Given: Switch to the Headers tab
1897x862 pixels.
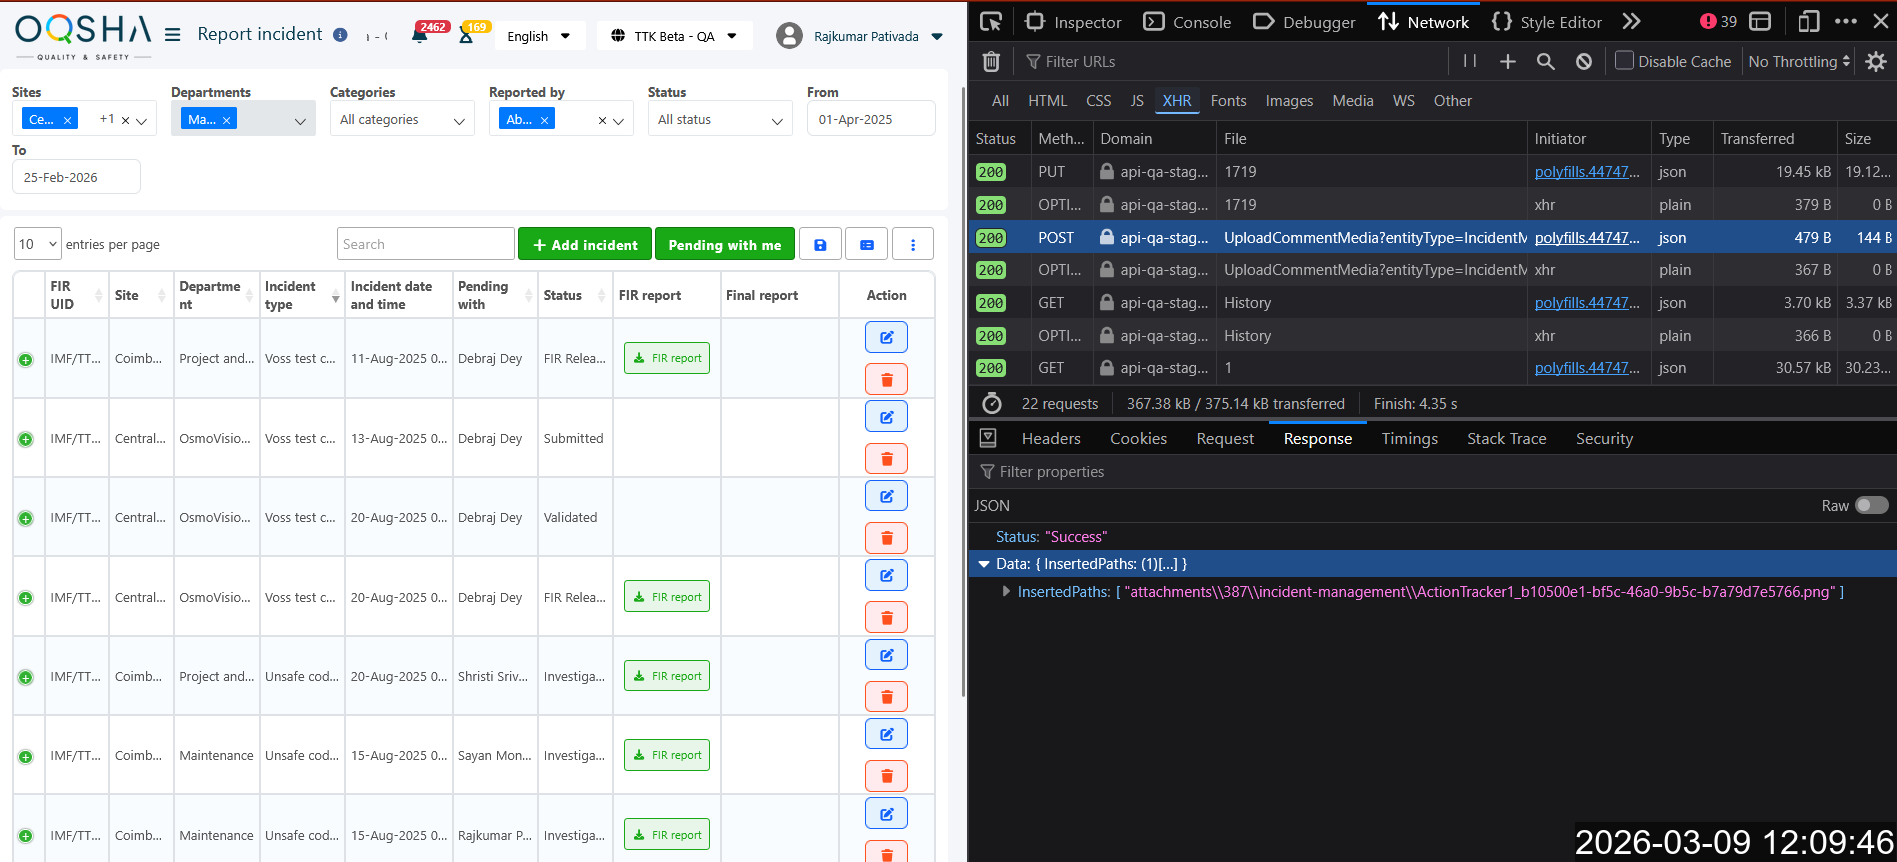Looking at the screenshot, I should pos(1050,439).
